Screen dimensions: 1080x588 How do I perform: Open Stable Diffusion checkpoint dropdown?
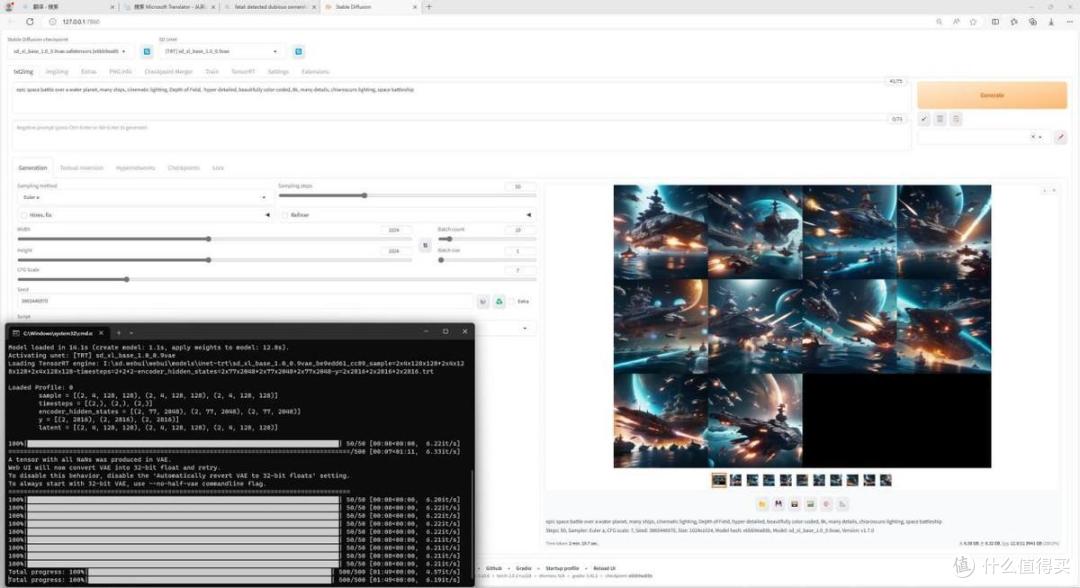pos(70,52)
